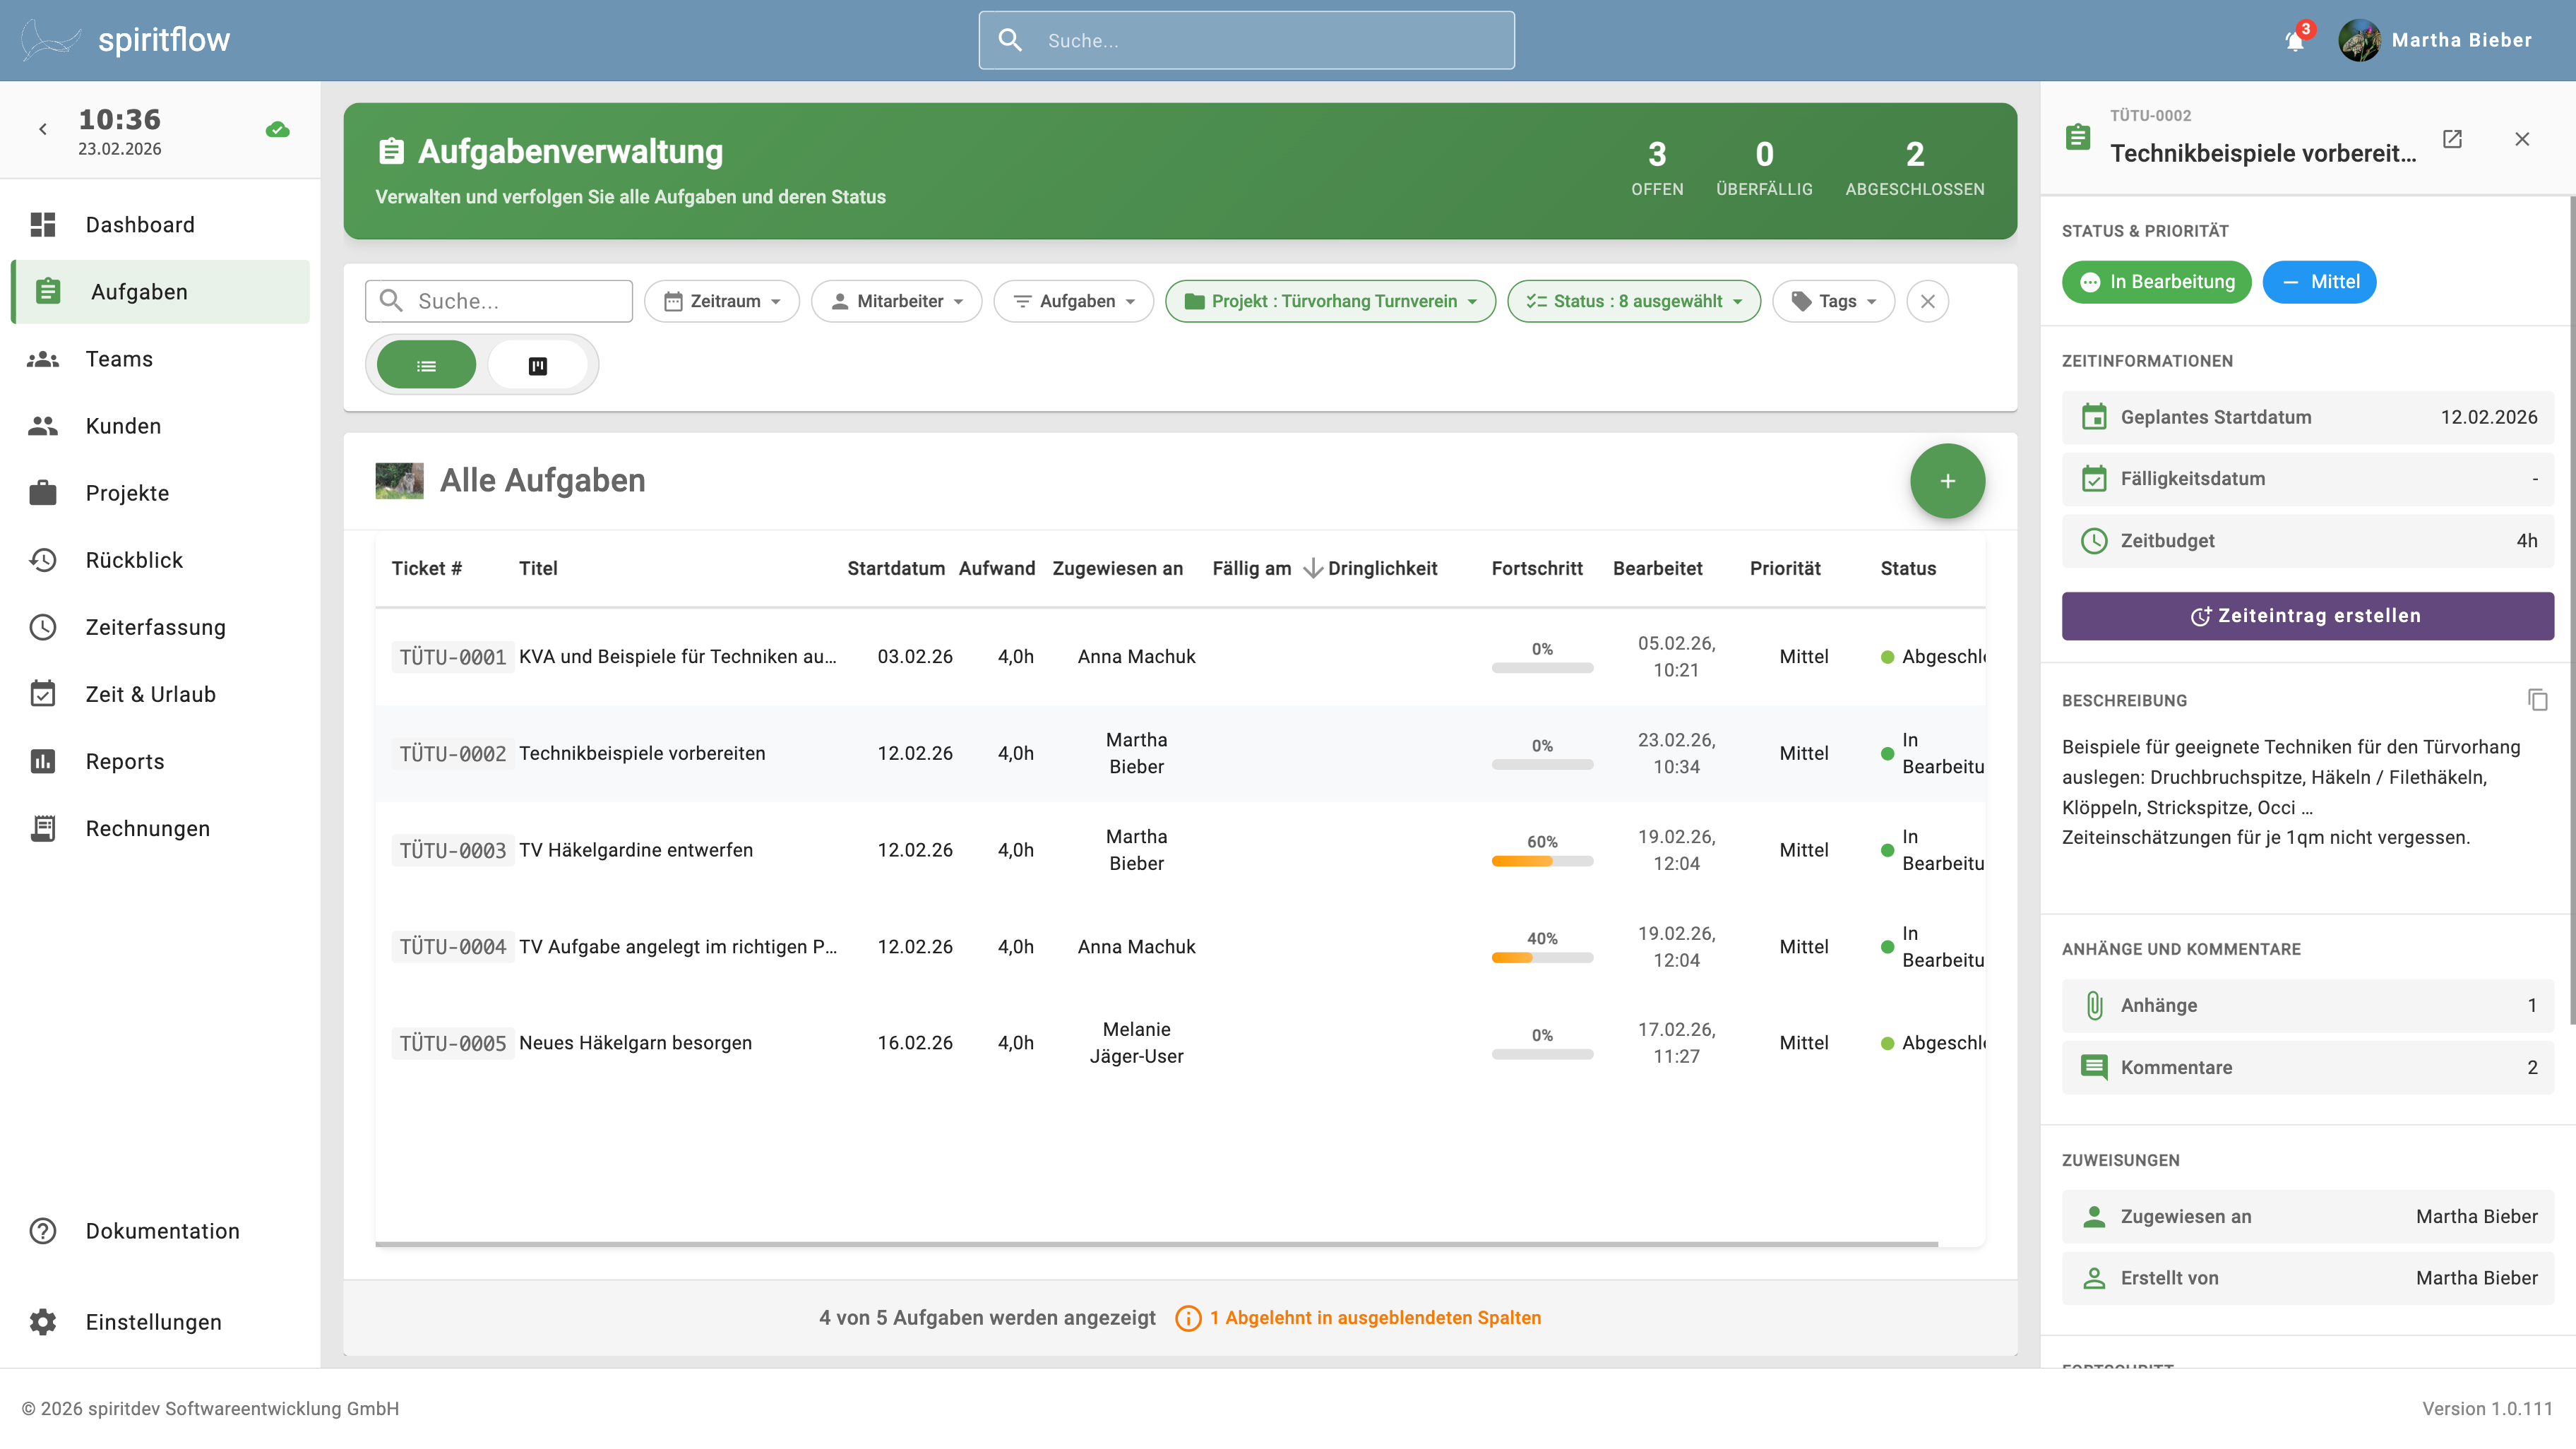2576x1449 pixels.
Task: Open the notifications bell
Action: tap(2295, 40)
